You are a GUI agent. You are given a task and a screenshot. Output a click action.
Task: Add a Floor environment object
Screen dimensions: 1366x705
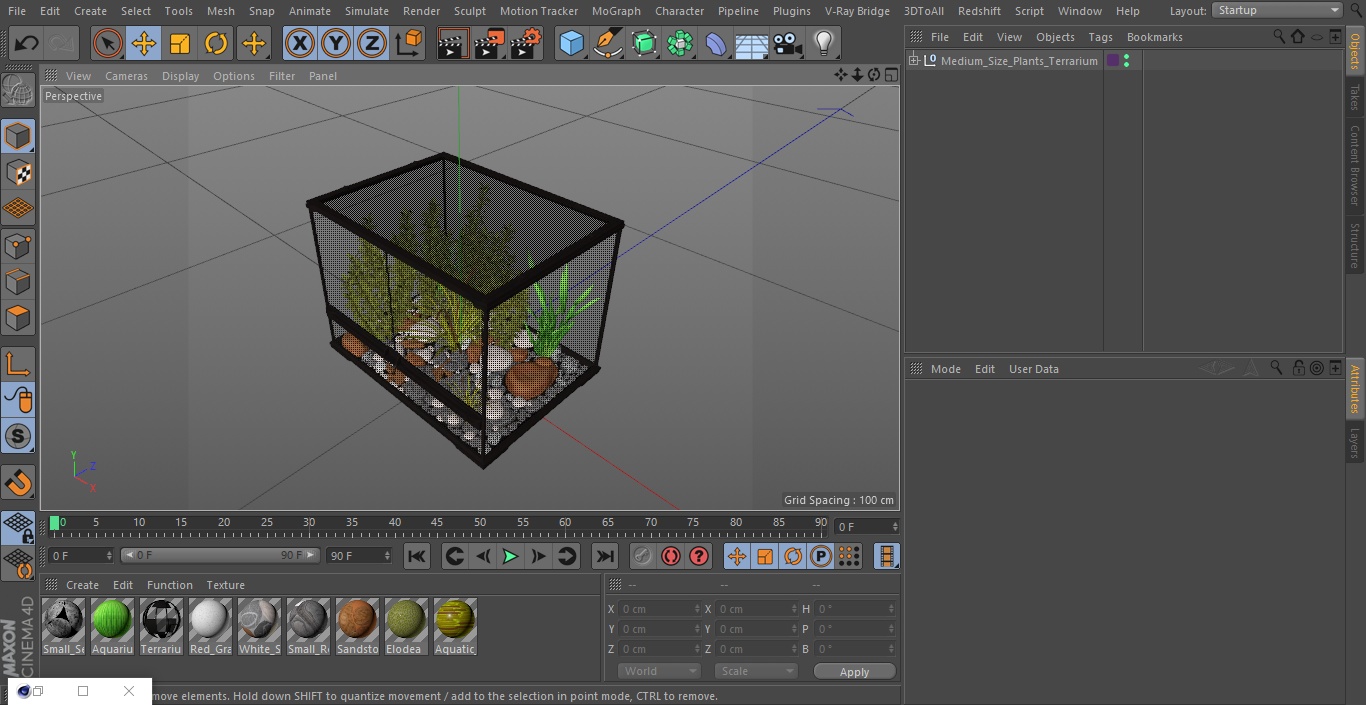pyautogui.click(x=752, y=43)
